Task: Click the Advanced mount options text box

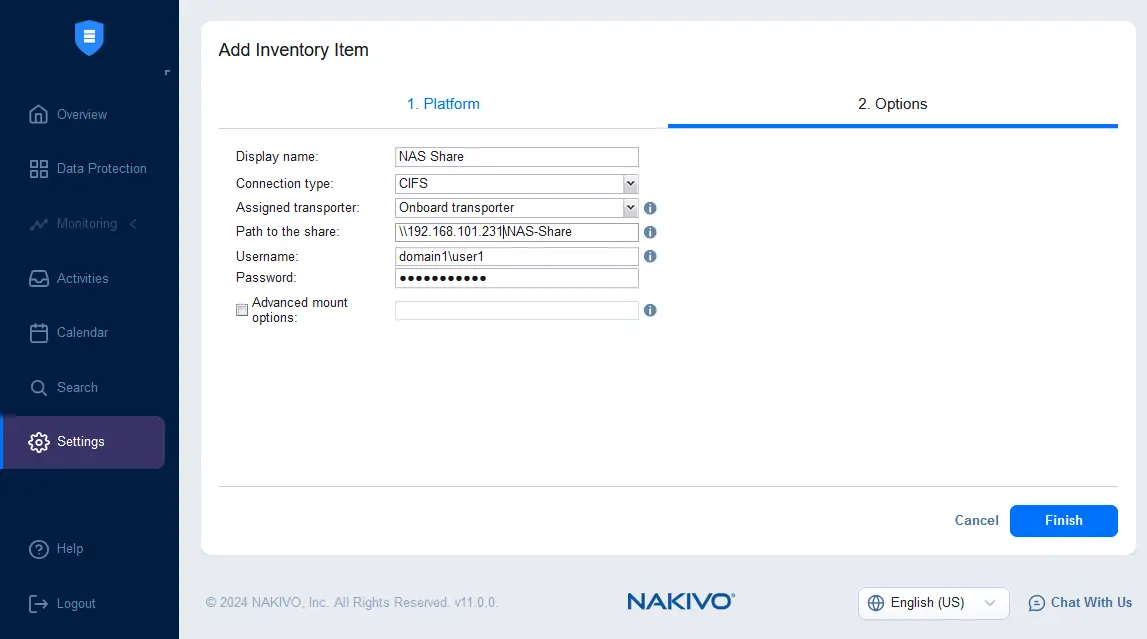Action: tap(516, 310)
